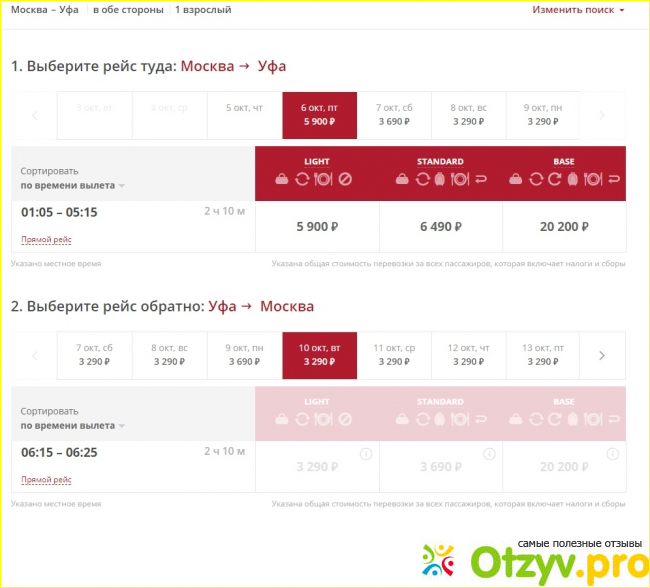
Task: Select outbound date 9 окт, пн
Action: [x=543, y=115]
